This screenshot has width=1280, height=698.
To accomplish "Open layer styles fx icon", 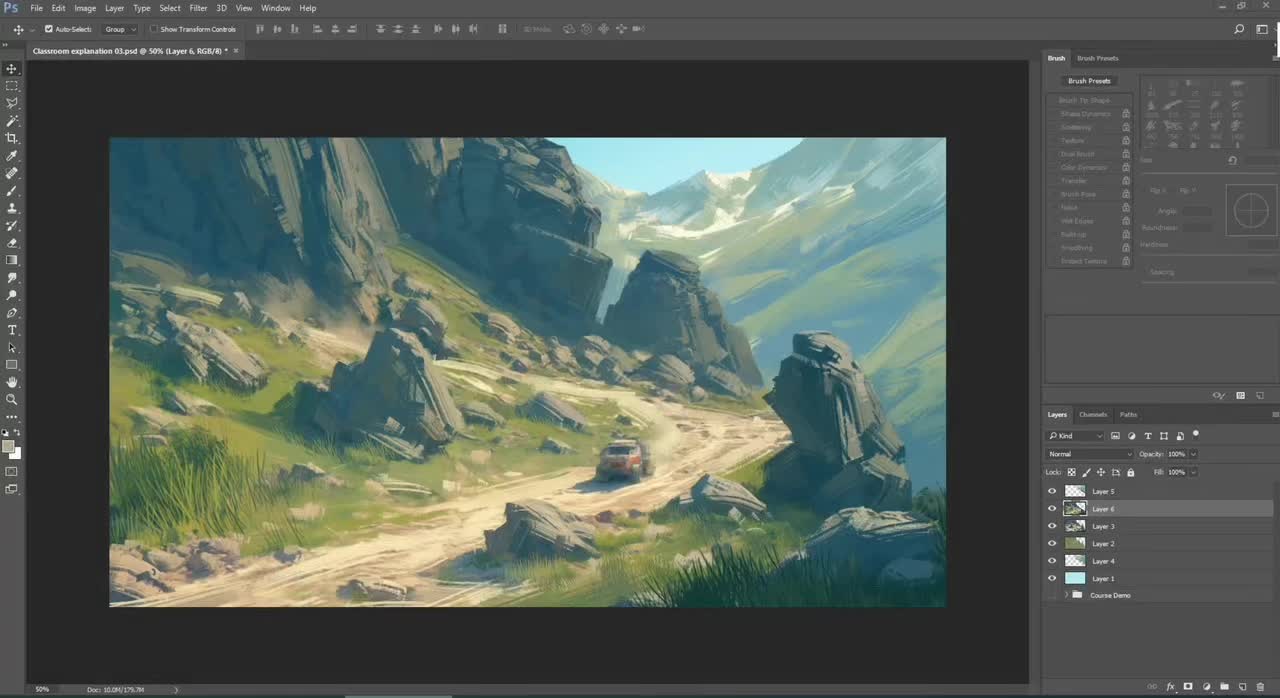I will click(1170, 687).
